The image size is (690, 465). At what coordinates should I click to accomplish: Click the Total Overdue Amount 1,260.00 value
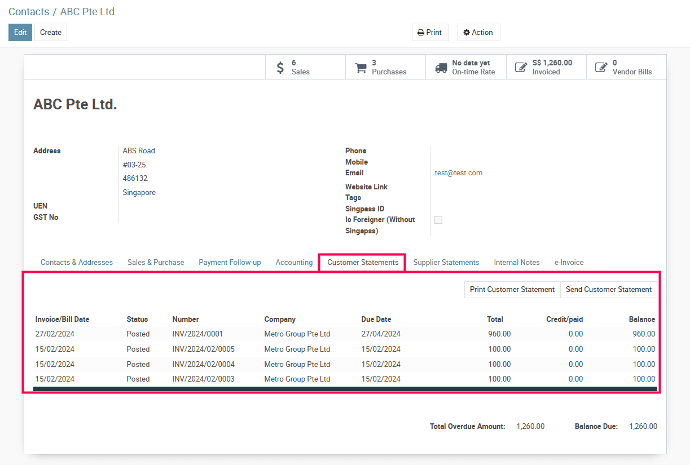coord(530,426)
